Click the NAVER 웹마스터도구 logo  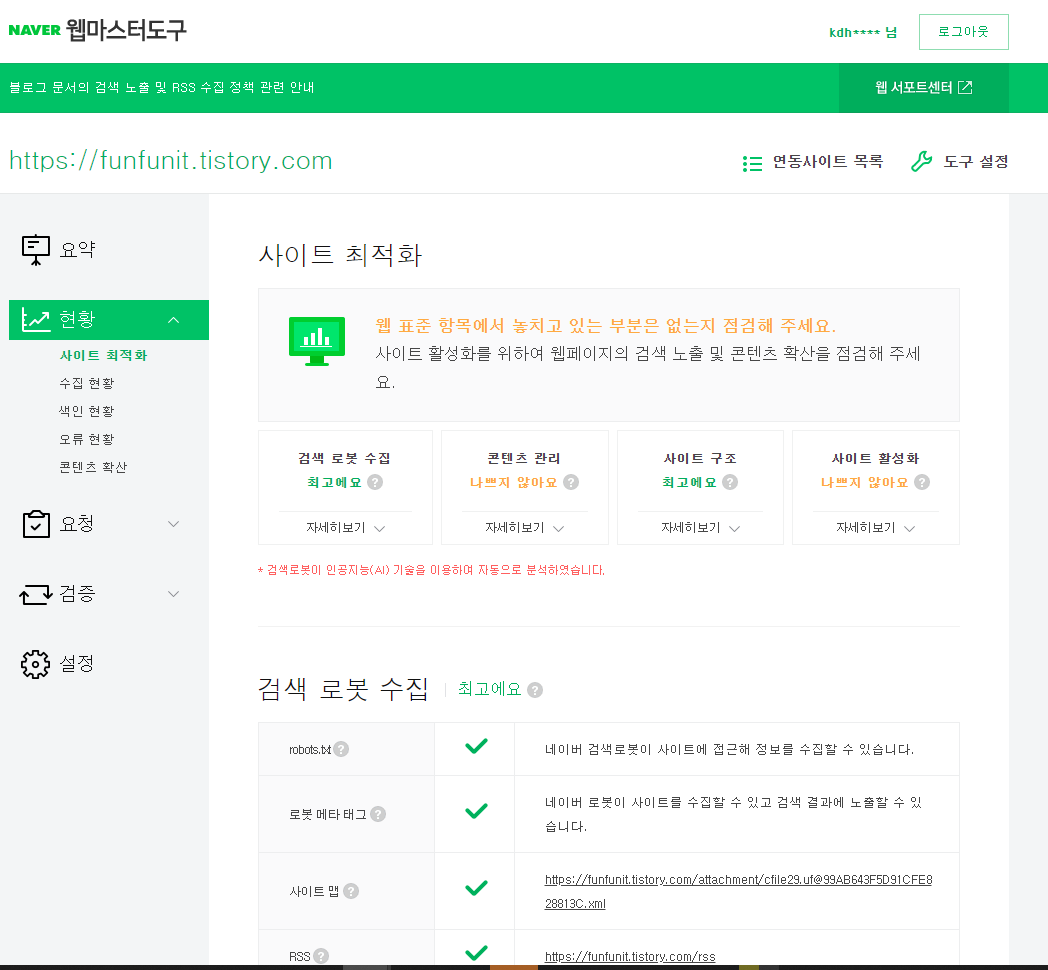coord(98,31)
